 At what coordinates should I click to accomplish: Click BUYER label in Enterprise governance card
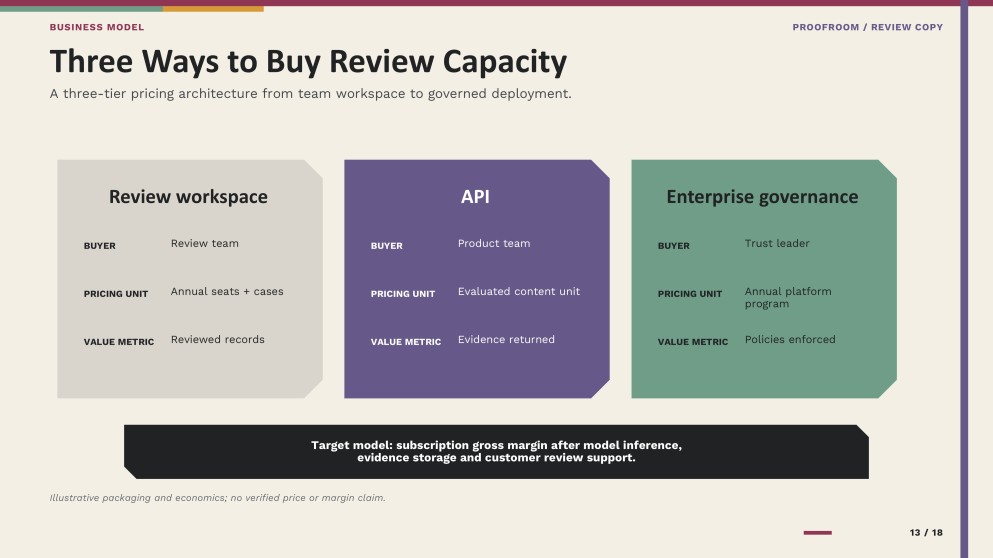[673, 246]
